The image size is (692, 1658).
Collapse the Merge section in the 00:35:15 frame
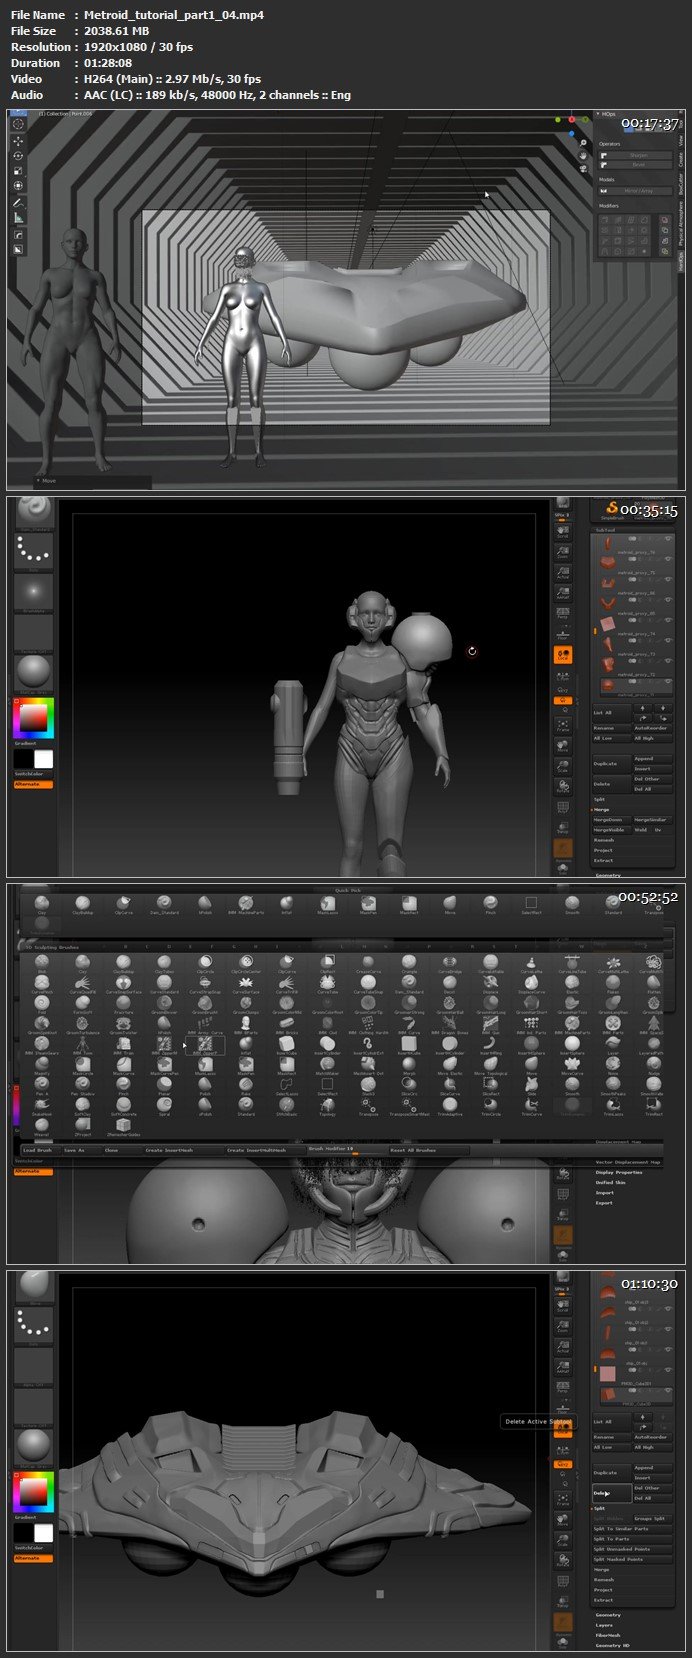pos(601,810)
